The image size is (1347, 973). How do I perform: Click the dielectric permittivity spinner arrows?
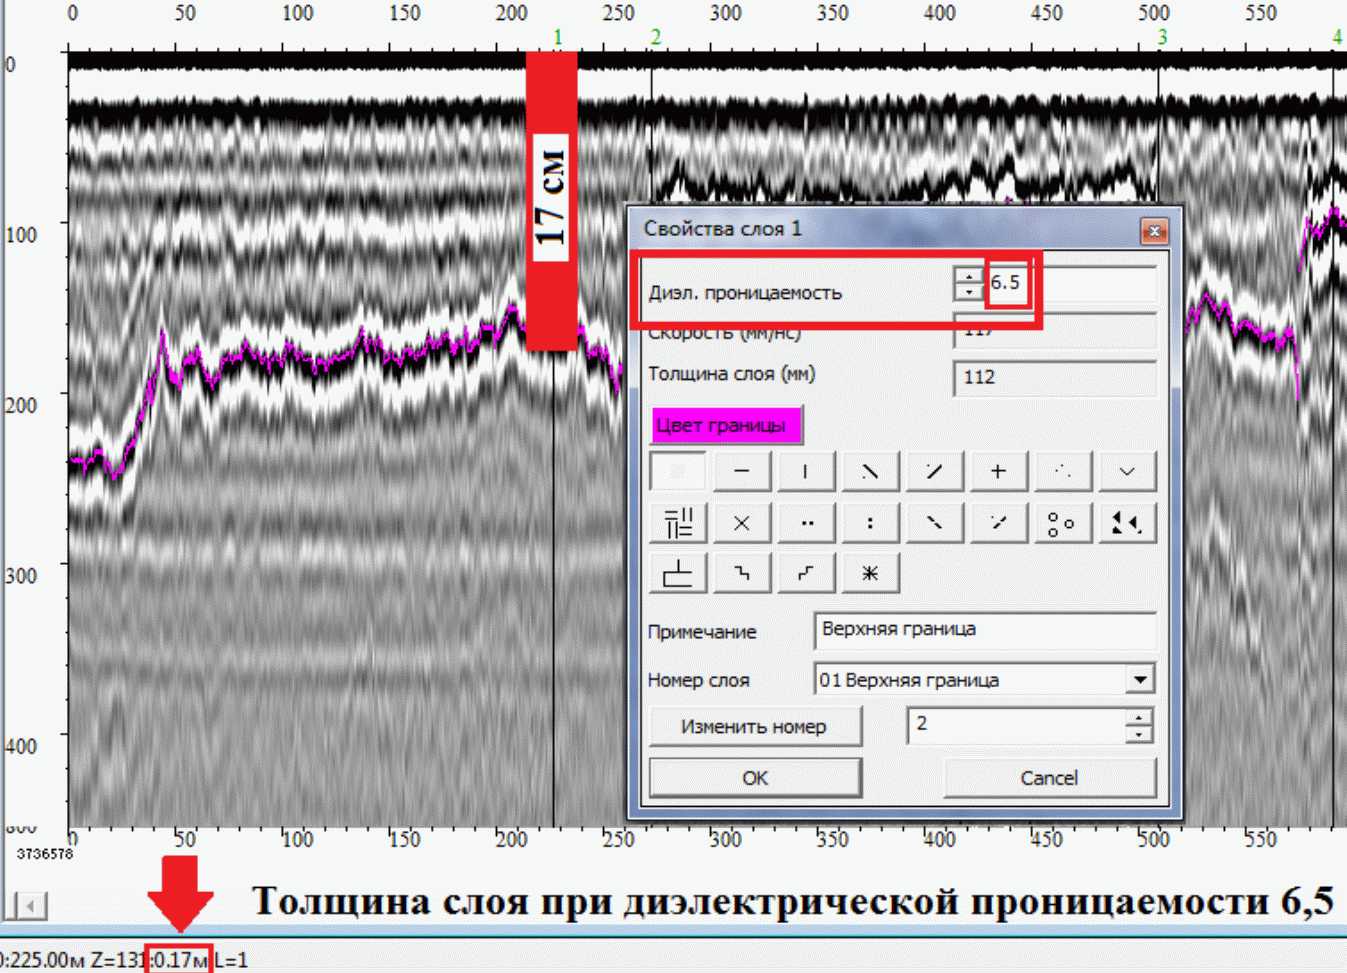967,283
